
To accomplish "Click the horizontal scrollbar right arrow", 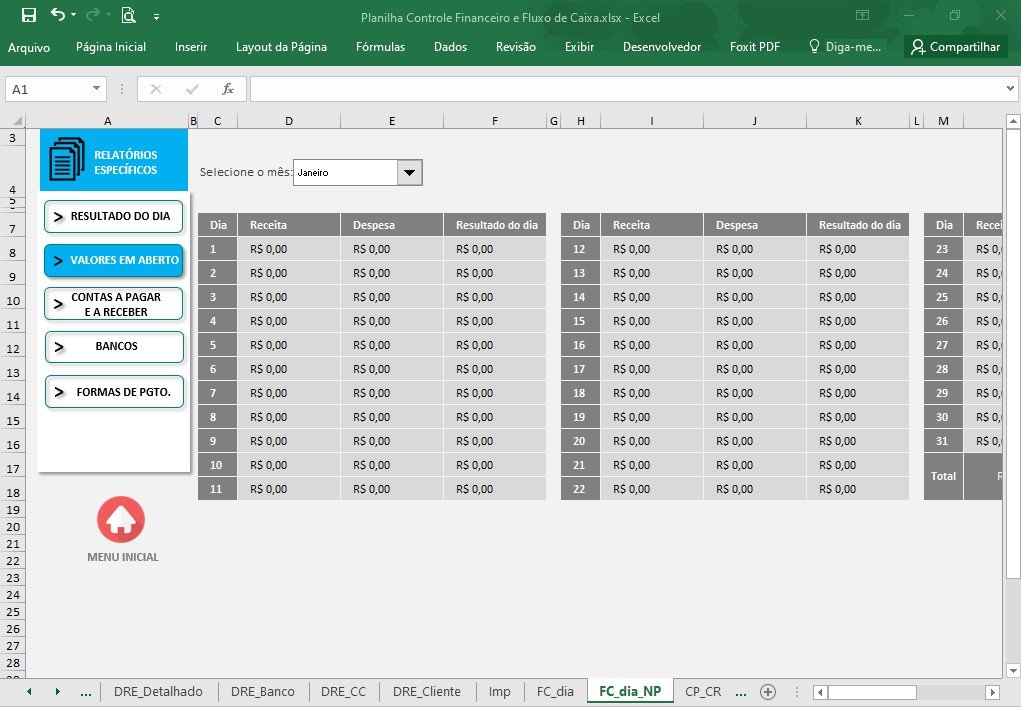I will pyautogui.click(x=992, y=692).
